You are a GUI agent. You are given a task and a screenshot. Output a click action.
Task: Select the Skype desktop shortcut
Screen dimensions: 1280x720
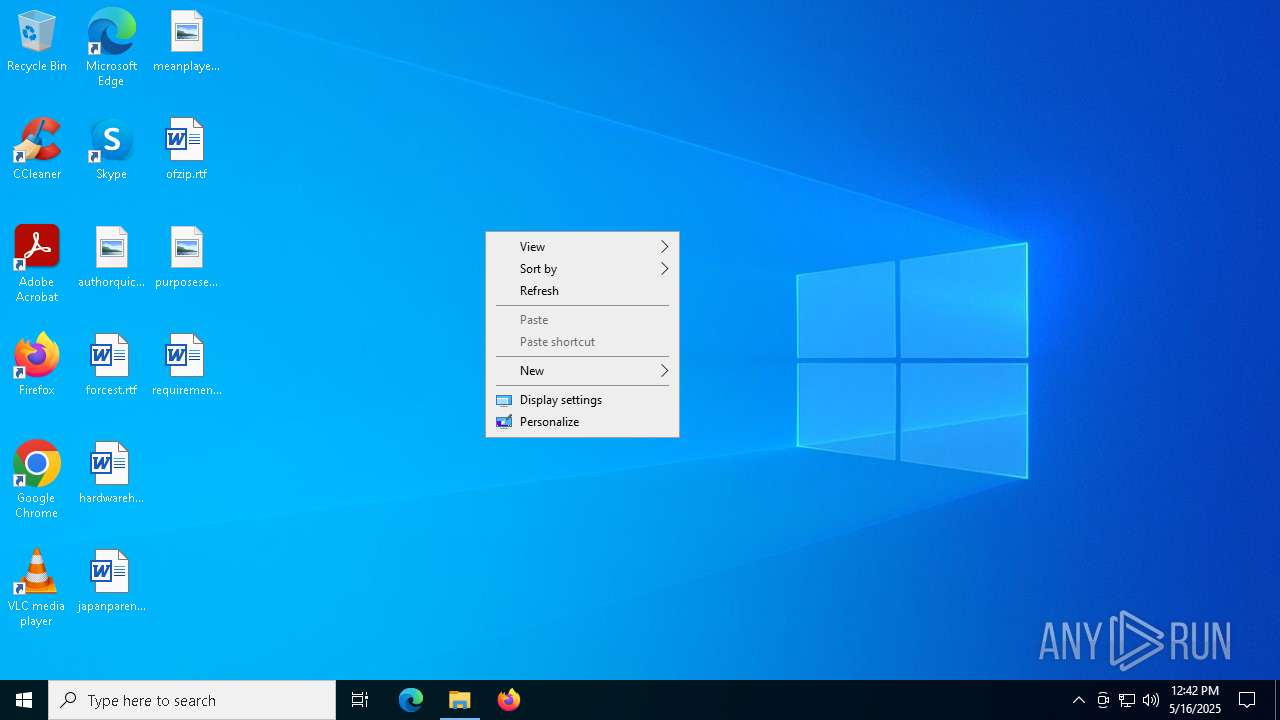click(x=111, y=150)
